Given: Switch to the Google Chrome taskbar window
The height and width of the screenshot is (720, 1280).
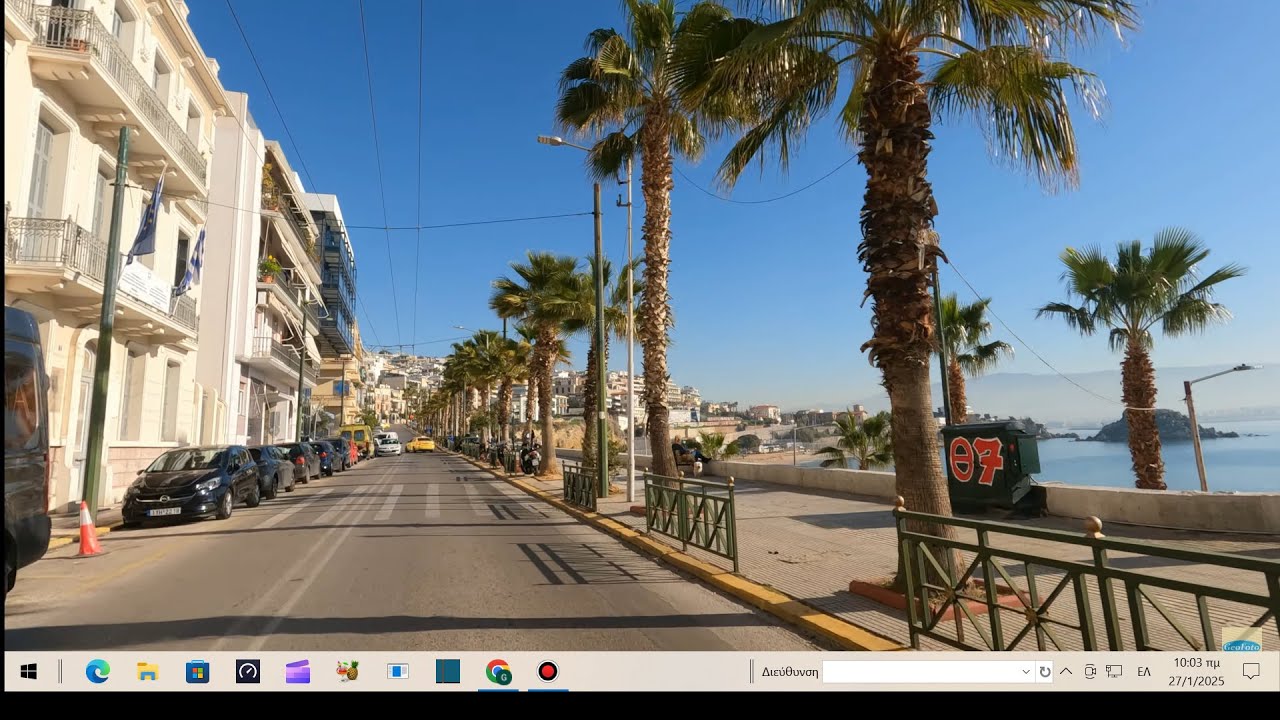Looking at the screenshot, I should coord(498,672).
